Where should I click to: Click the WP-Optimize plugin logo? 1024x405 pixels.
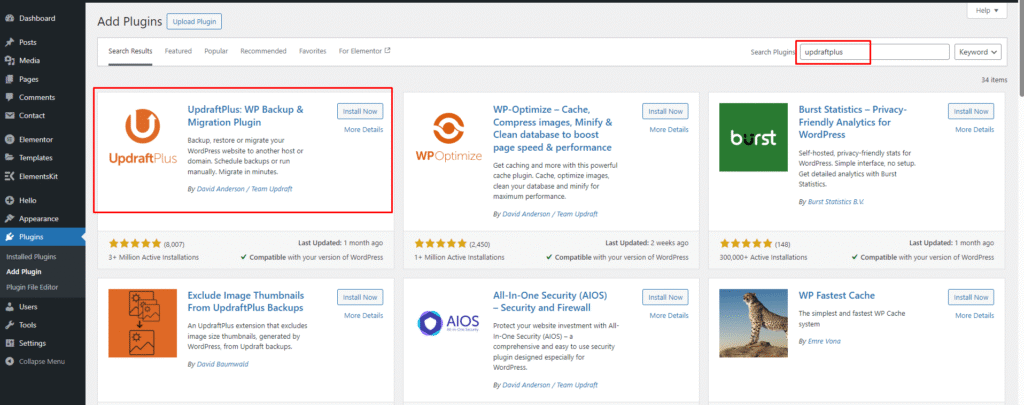coord(449,135)
